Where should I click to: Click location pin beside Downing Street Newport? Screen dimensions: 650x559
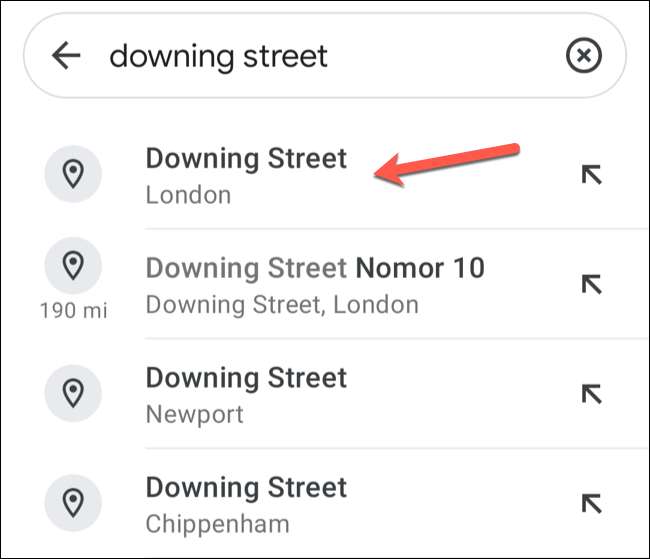click(x=73, y=394)
